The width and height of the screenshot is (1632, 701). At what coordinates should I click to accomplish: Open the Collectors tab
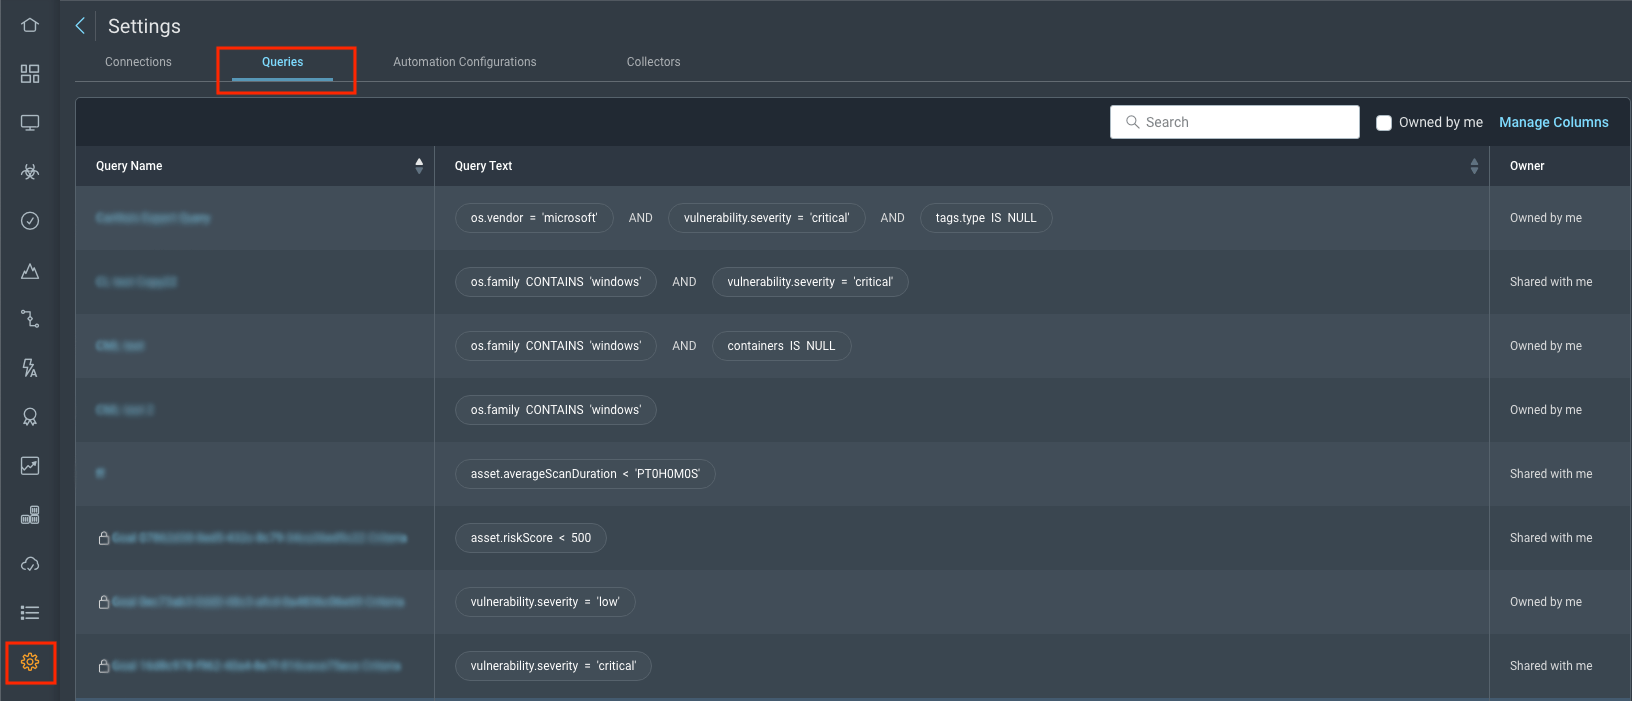(x=653, y=62)
